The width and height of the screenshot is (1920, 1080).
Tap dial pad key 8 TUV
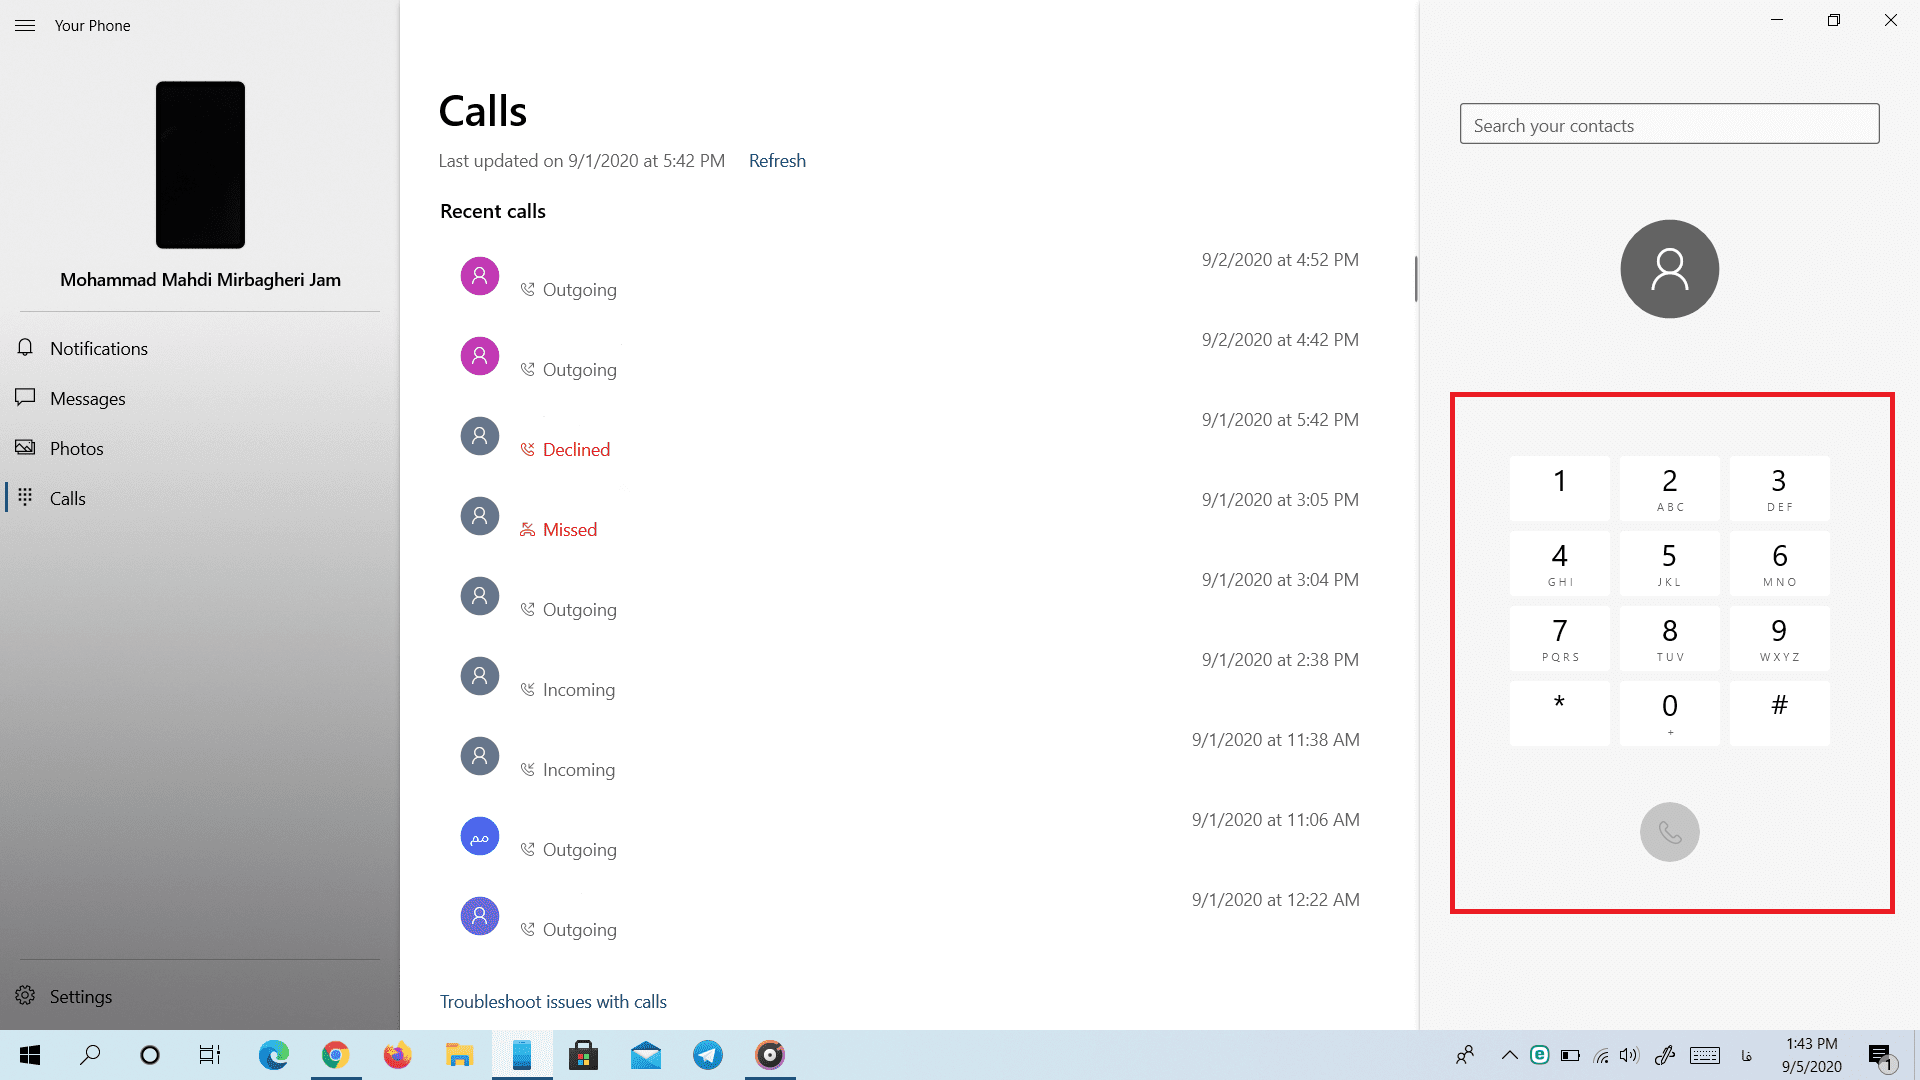pos(1669,638)
